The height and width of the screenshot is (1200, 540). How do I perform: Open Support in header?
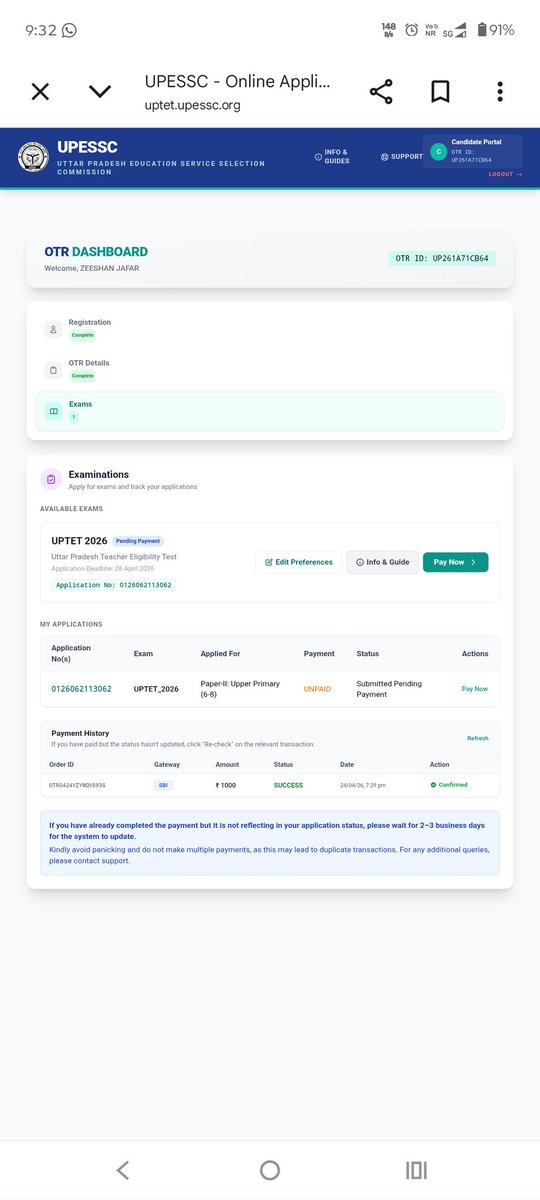click(x=402, y=157)
